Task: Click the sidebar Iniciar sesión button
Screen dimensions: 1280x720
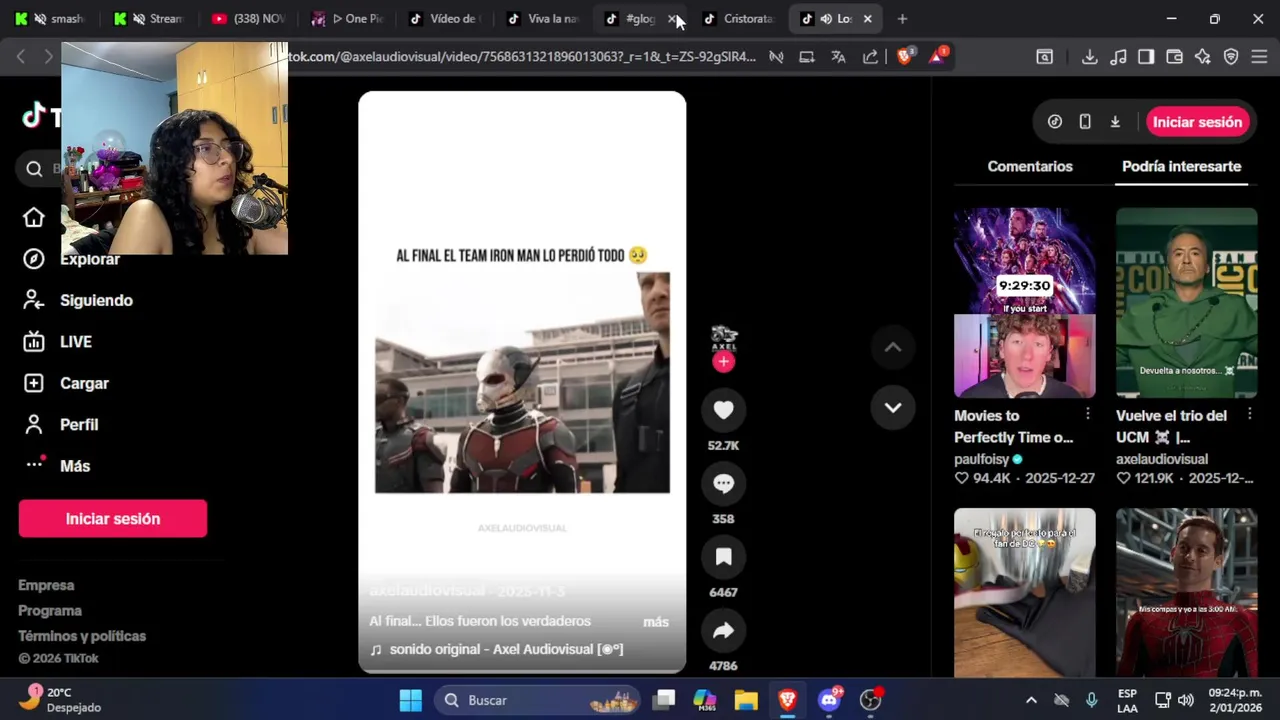Action: pyautogui.click(x=113, y=519)
